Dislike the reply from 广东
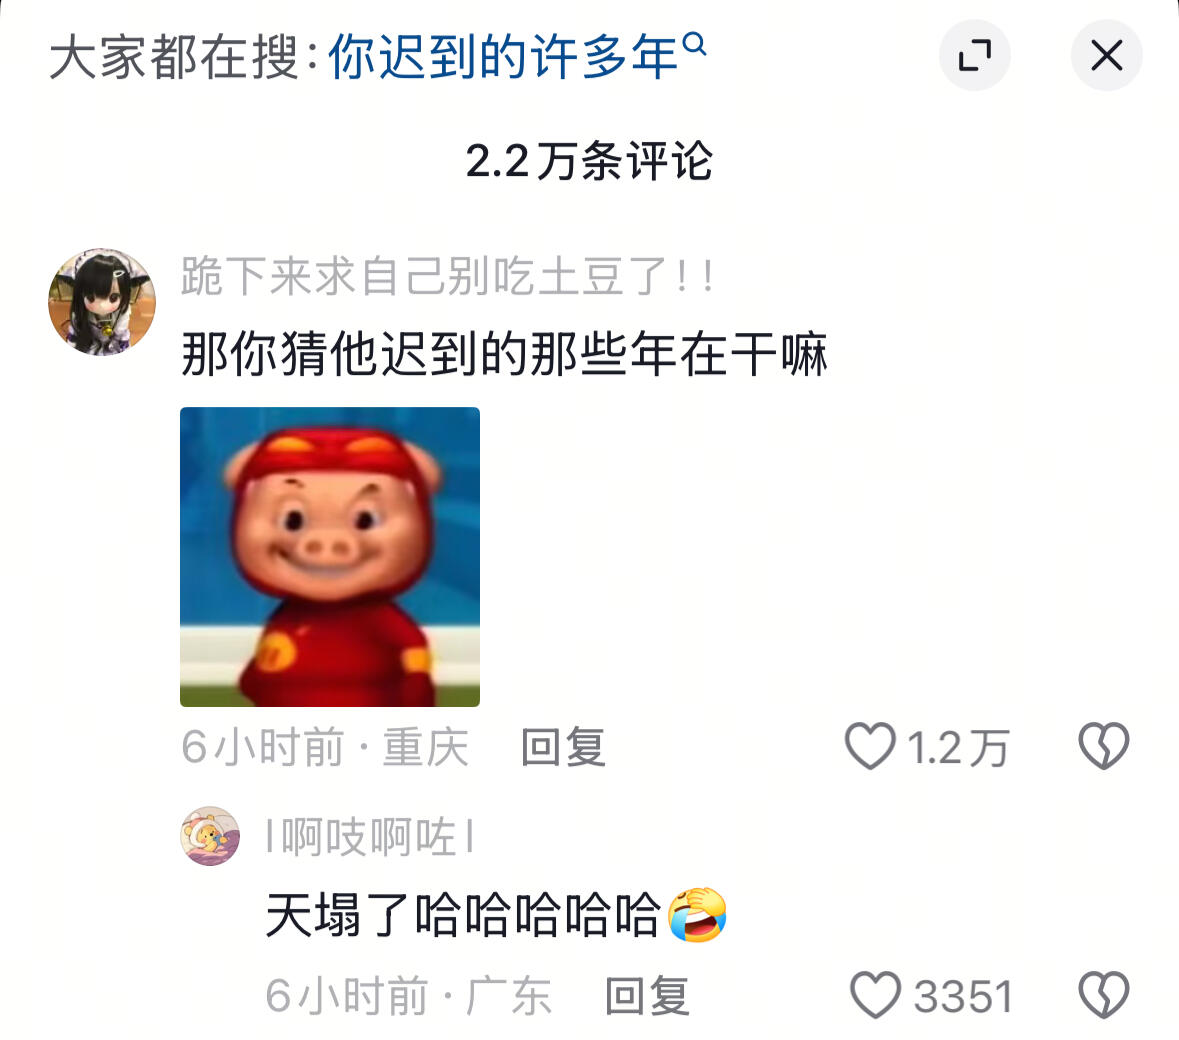Image resolution: width=1179 pixels, height=1040 pixels. (1104, 995)
